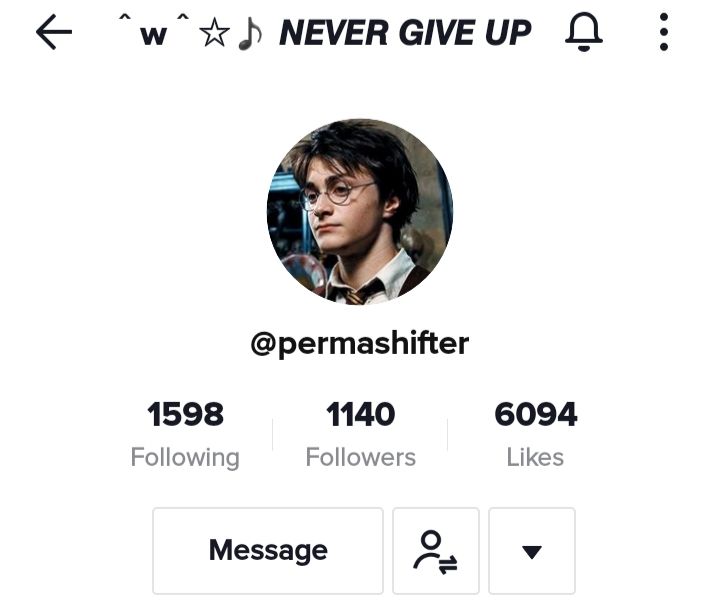Expand the suggested accounts dropdown arrow
Screen dimensions: 720x608
pyautogui.click(x=532, y=551)
